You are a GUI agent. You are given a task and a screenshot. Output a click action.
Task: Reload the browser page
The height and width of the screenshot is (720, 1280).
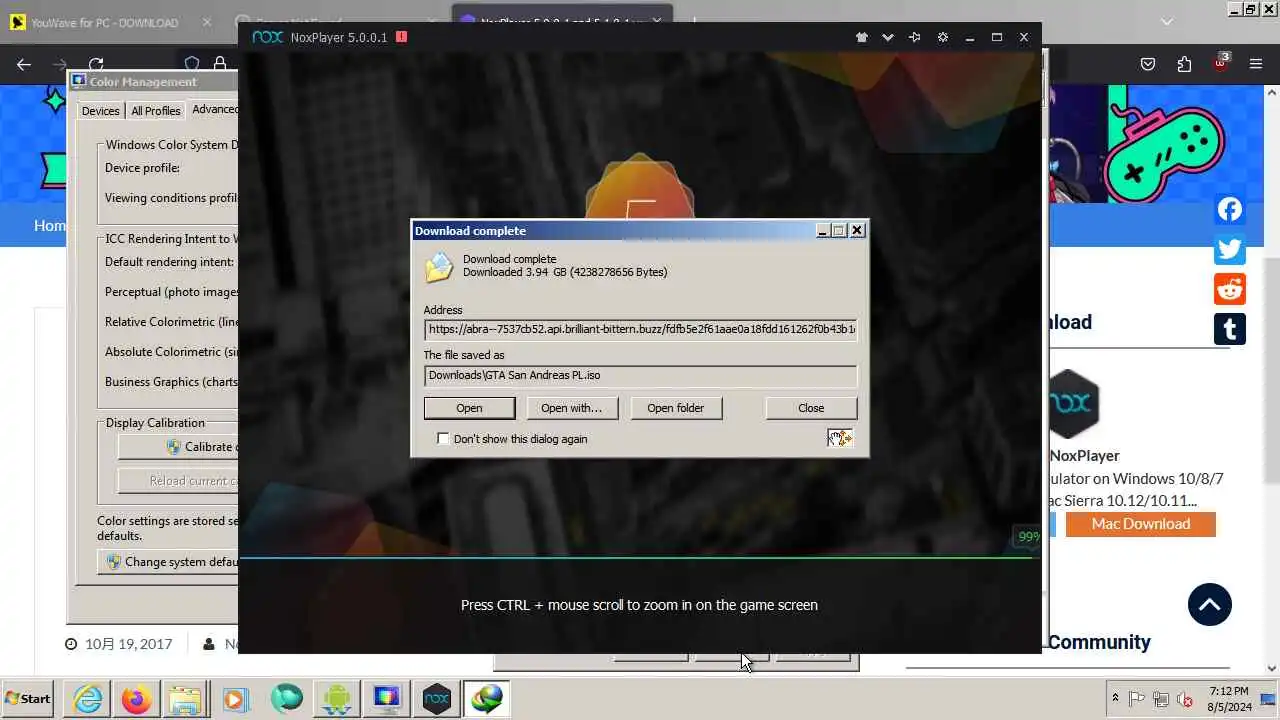[x=96, y=64]
